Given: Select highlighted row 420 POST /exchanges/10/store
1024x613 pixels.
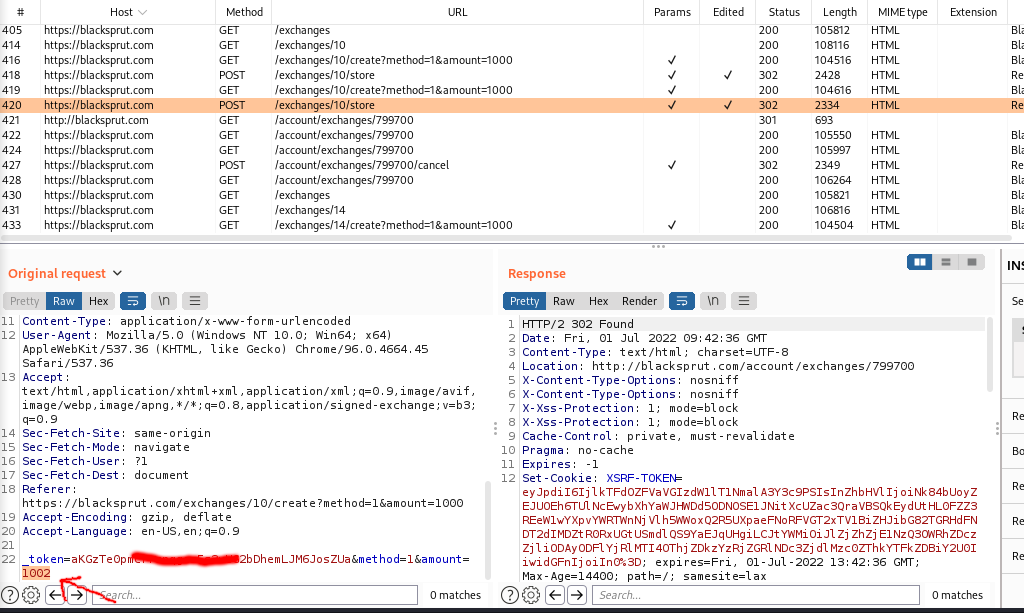Looking at the screenshot, I should coord(512,105).
